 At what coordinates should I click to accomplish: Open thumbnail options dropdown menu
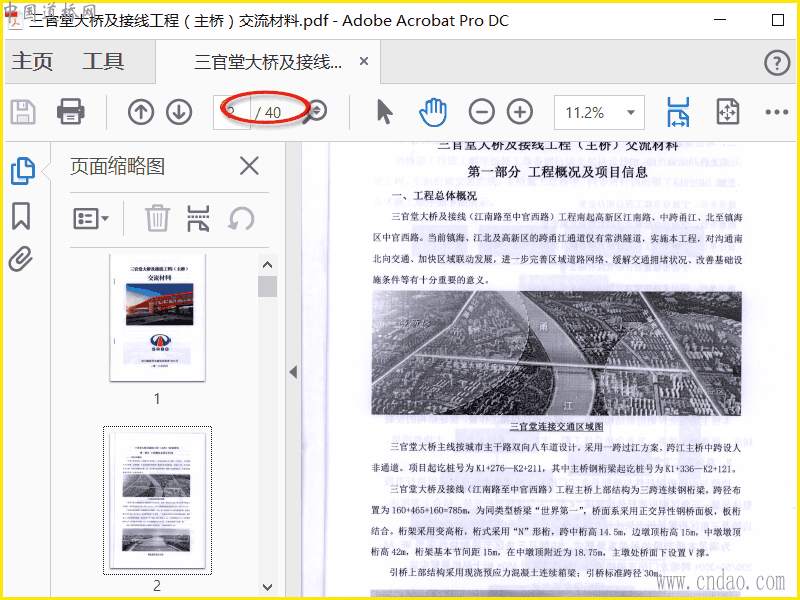(x=91, y=219)
